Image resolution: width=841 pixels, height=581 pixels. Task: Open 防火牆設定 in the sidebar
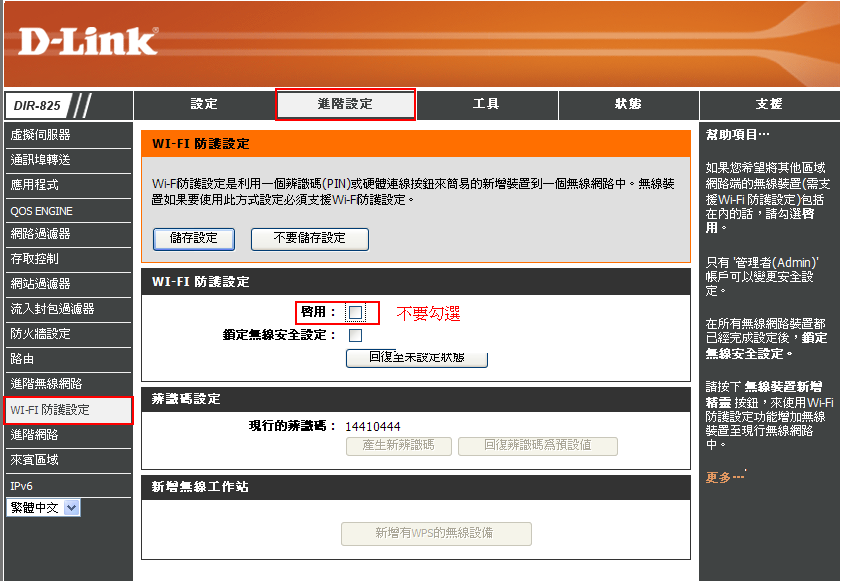click(68, 334)
